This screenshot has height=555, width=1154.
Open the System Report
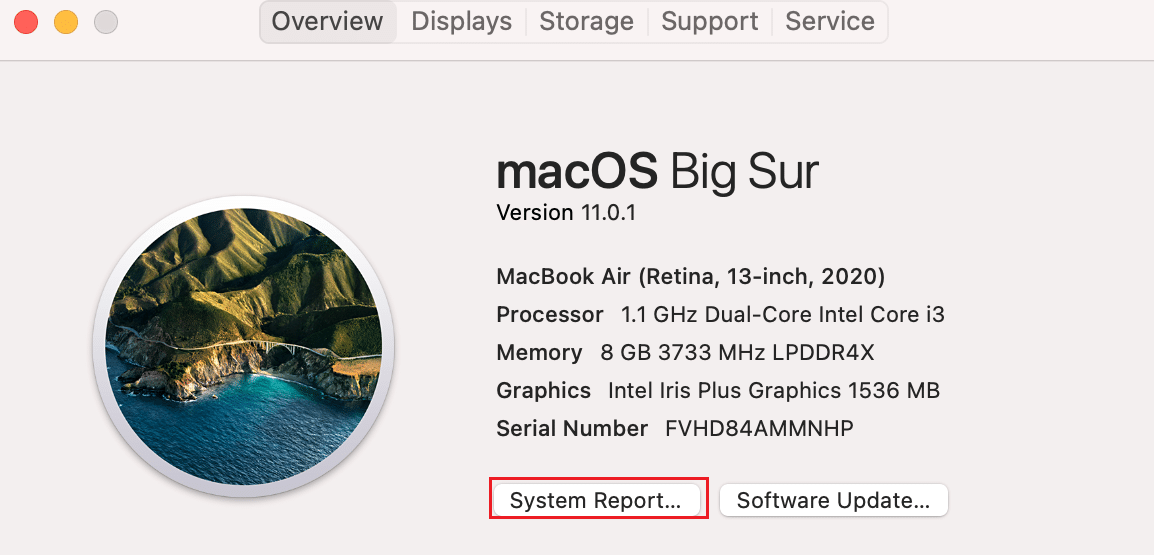(596, 500)
